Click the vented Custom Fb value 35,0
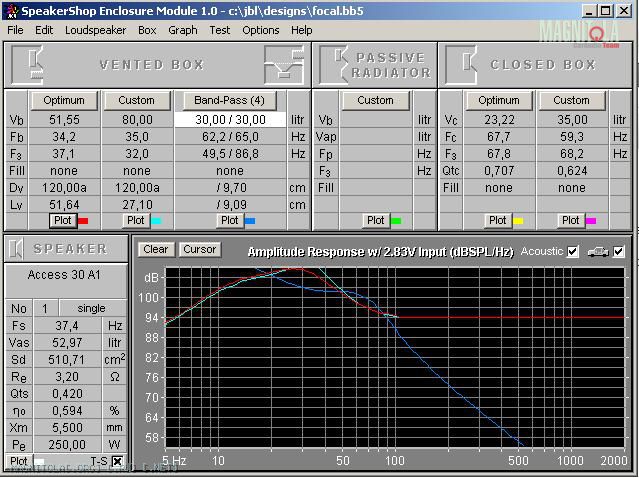Image resolution: width=639 pixels, height=478 pixels. click(137, 137)
